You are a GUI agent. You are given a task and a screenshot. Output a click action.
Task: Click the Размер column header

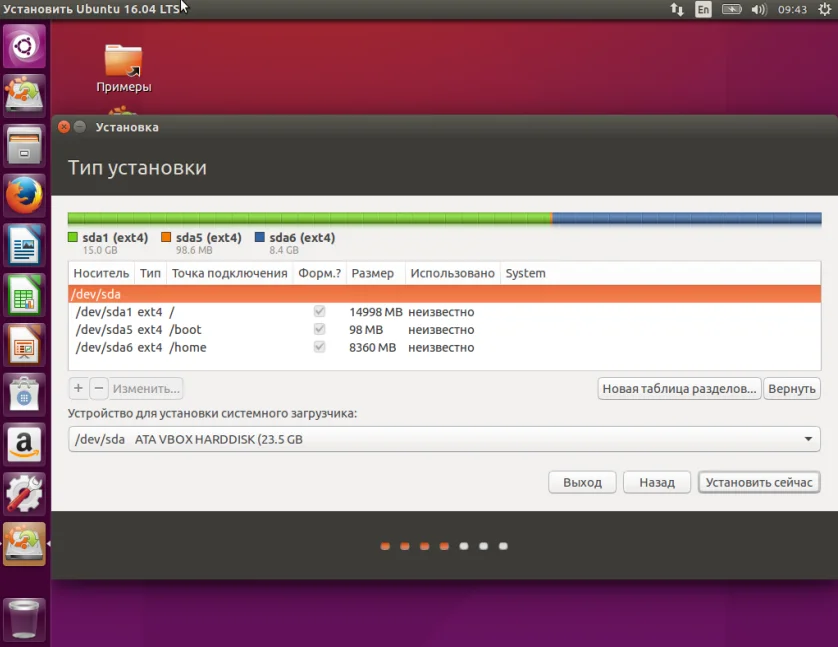[376, 273]
